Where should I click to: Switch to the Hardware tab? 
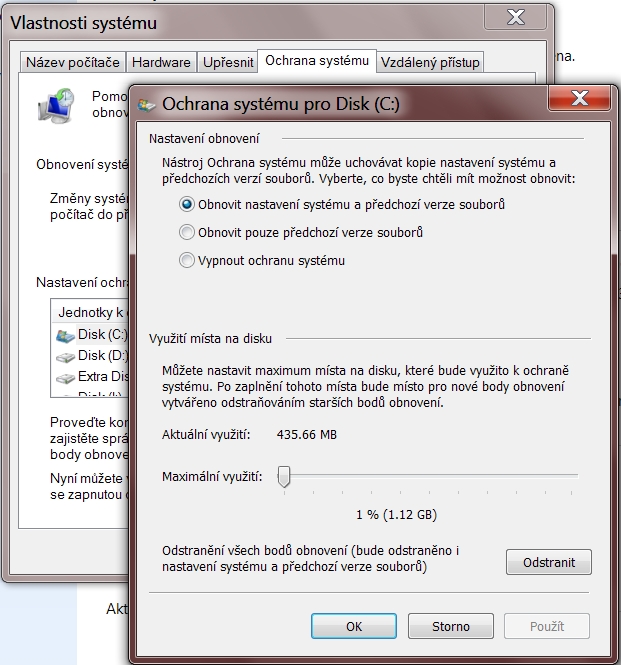[161, 62]
